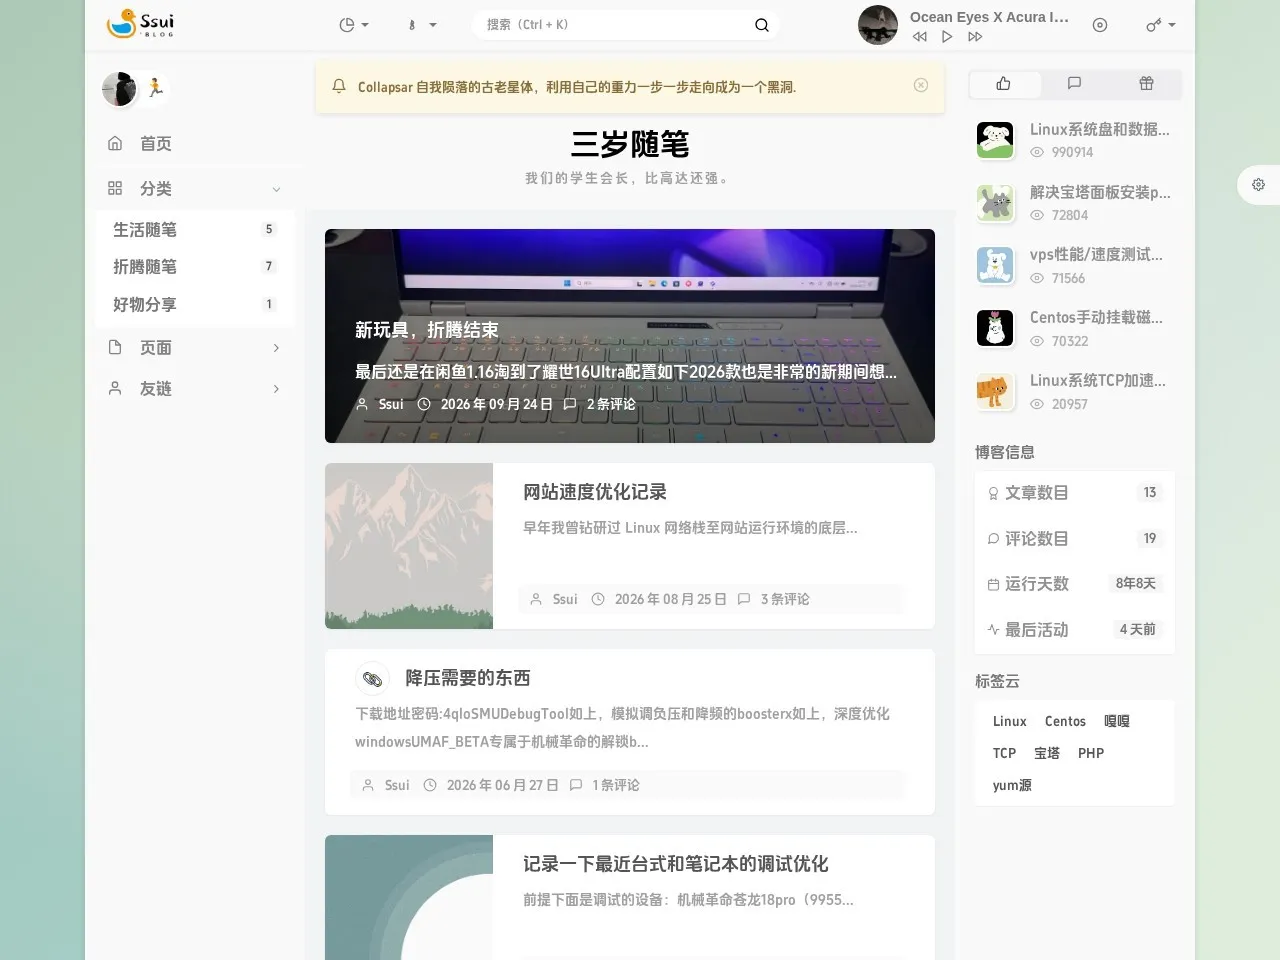This screenshot has height=960, width=1280.
Task: Open the pie-chart dropdown in the header
Action: [354, 25]
